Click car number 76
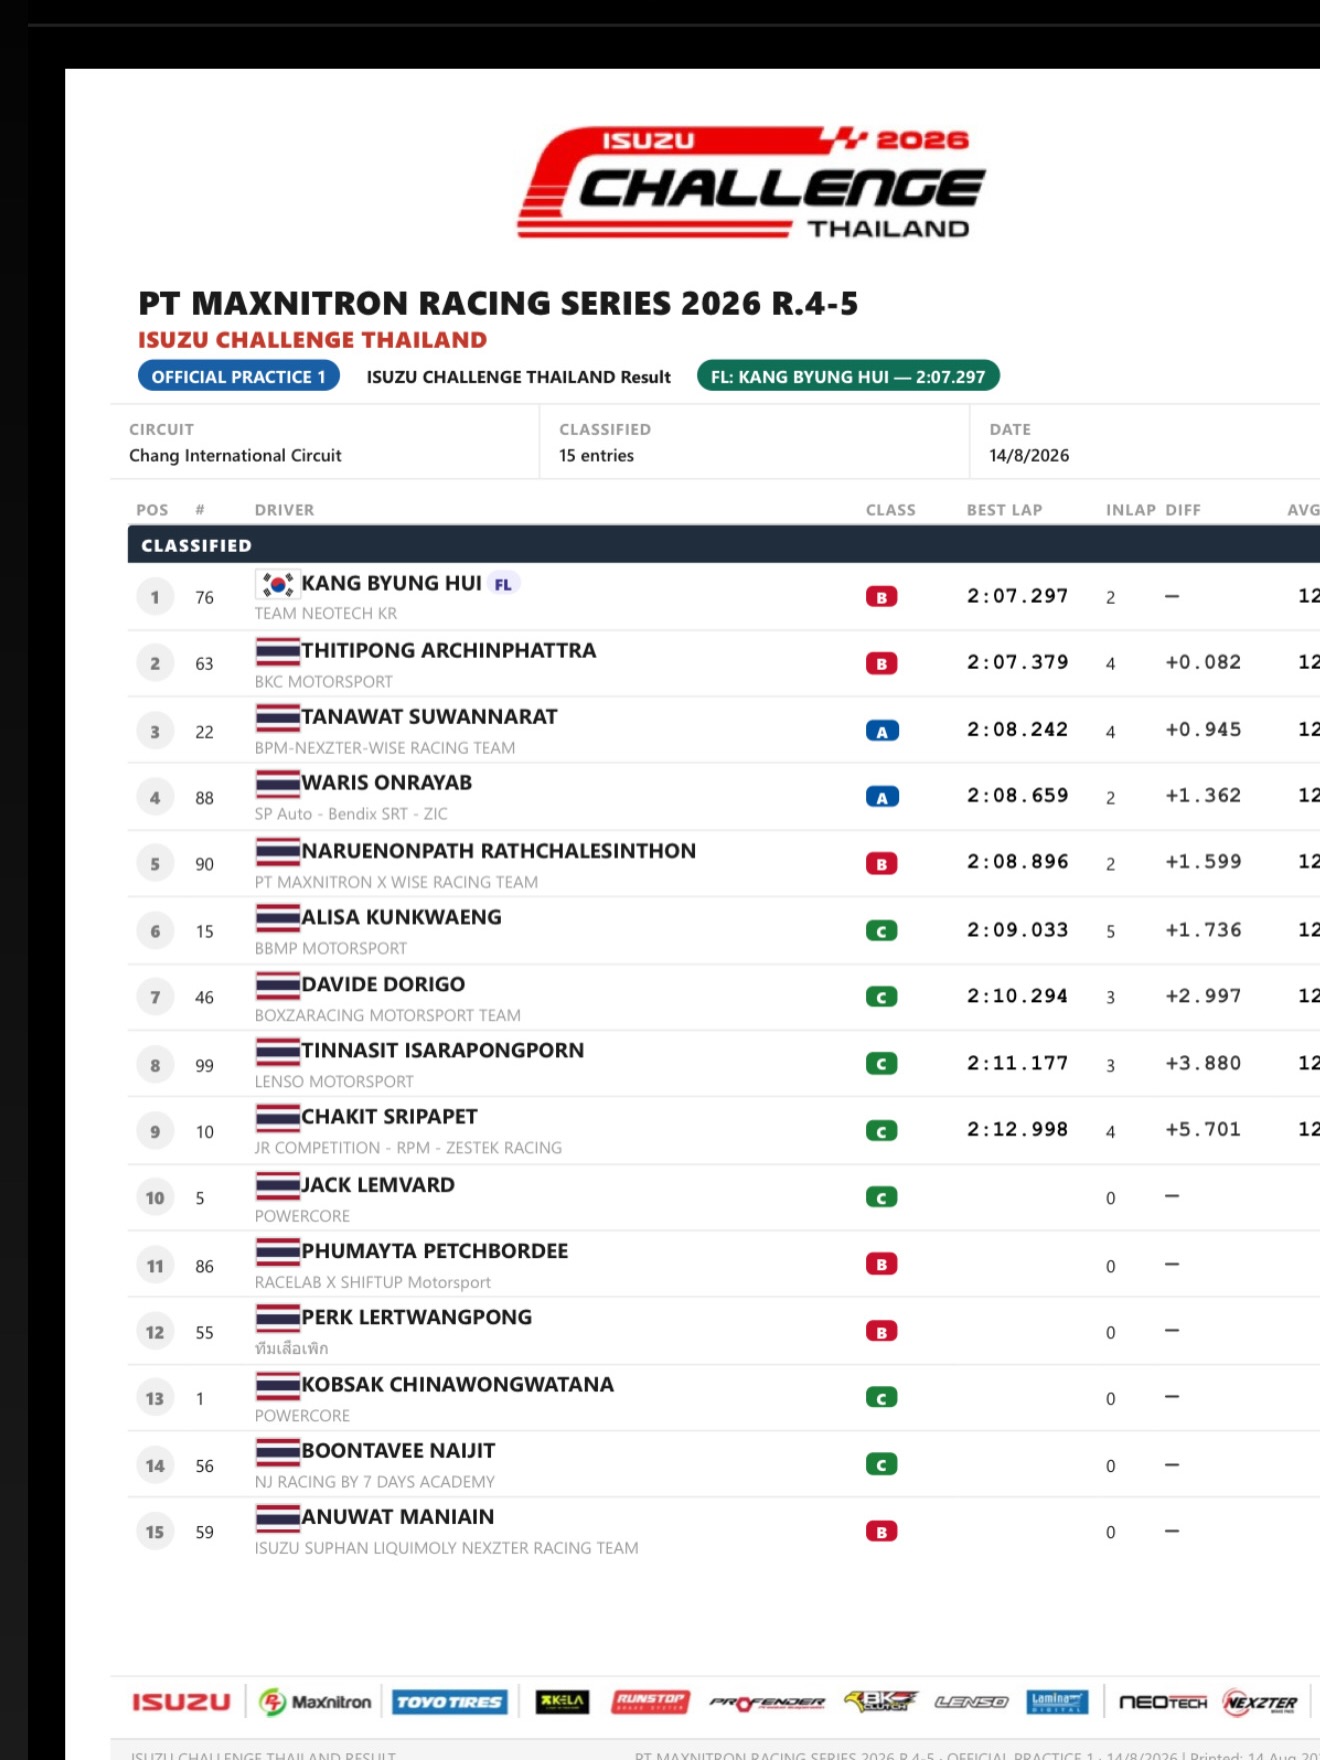This screenshot has width=1320, height=1760. click(x=204, y=598)
